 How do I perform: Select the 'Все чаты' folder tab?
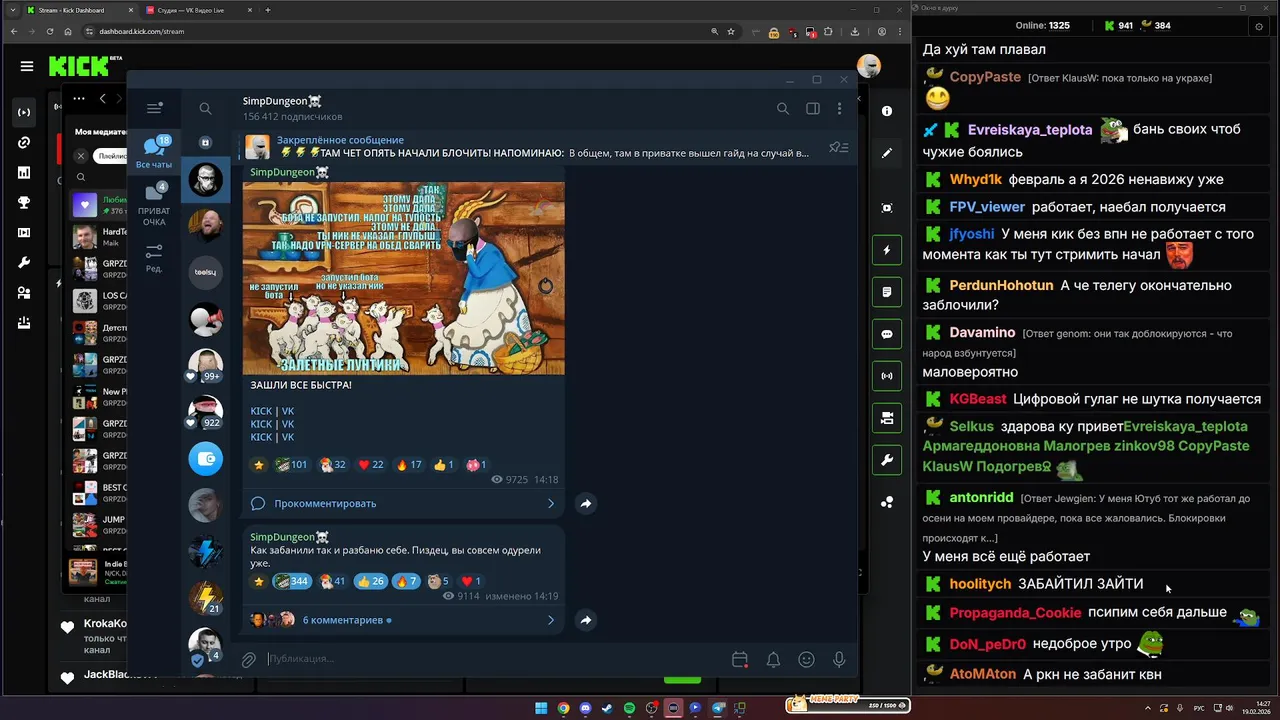point(154,152)
